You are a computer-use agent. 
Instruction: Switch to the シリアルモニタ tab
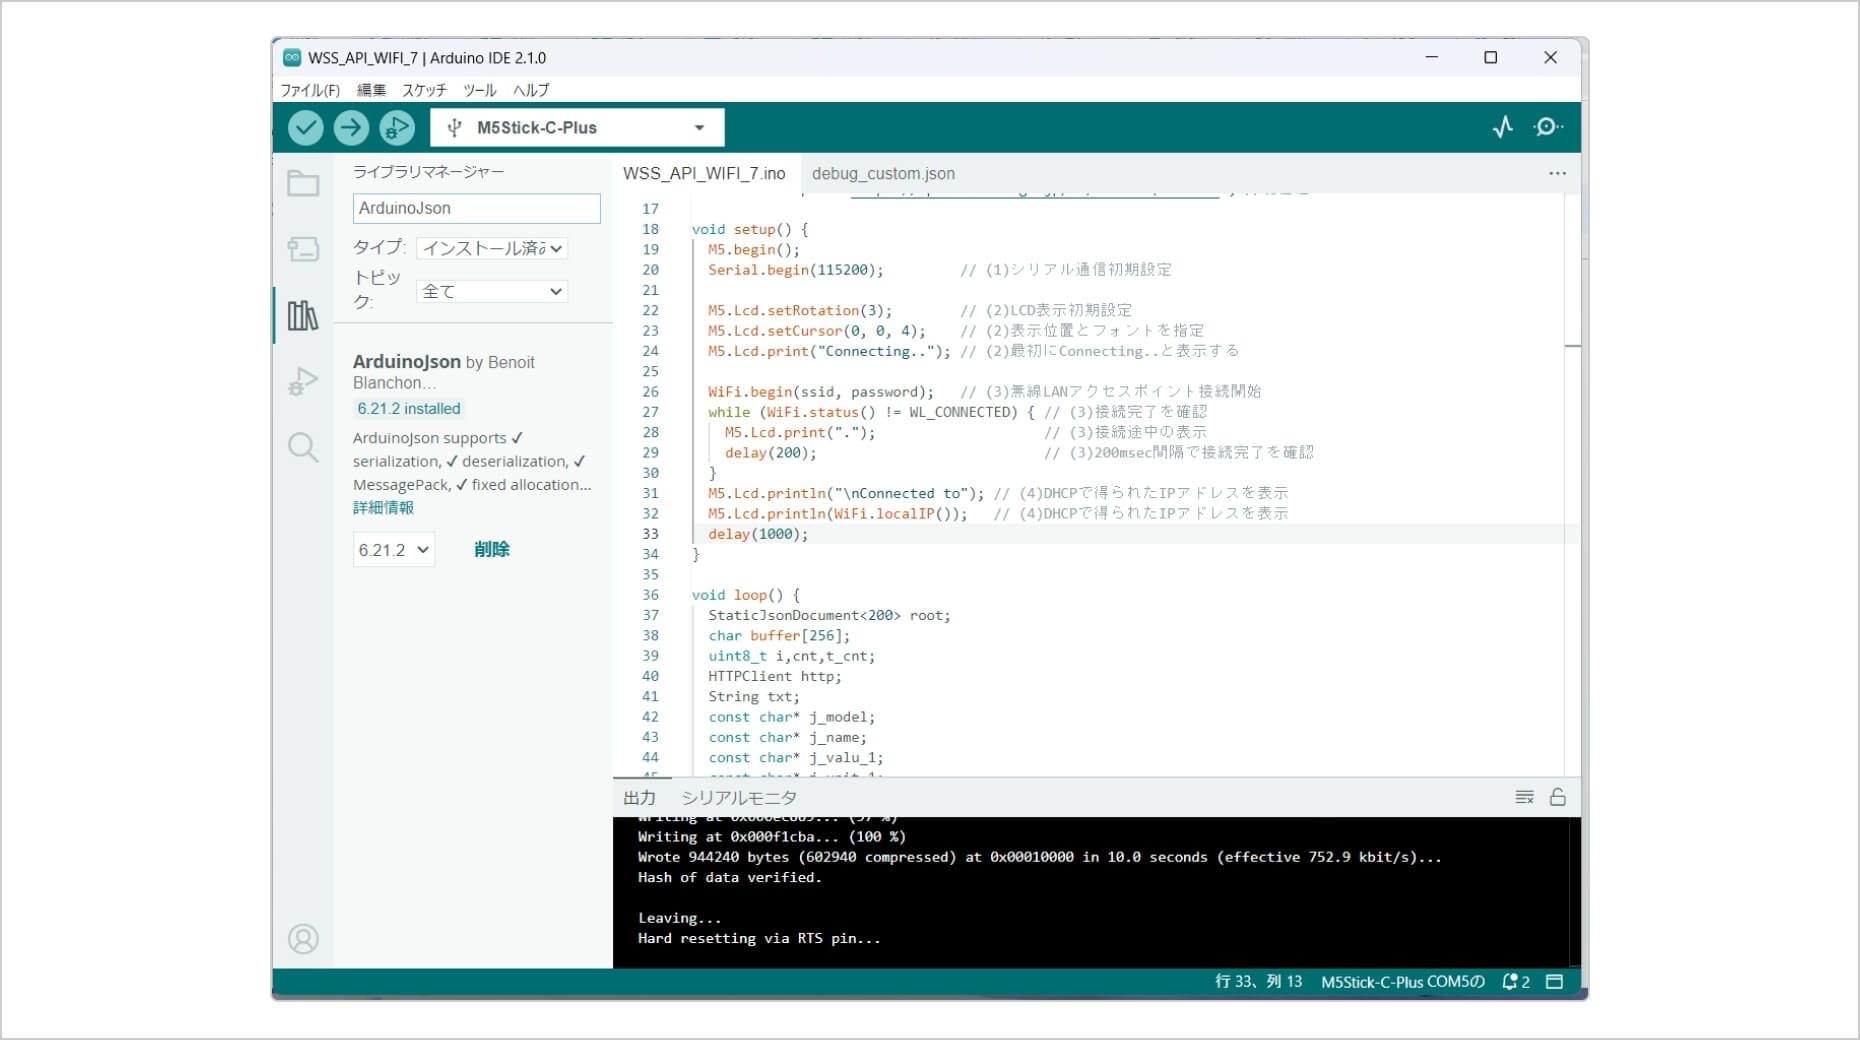739,797
